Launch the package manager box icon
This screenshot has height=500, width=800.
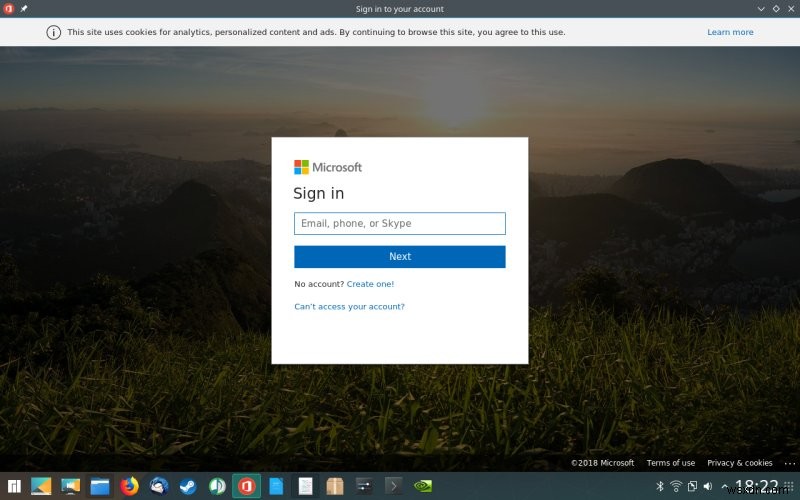(335, 486)
